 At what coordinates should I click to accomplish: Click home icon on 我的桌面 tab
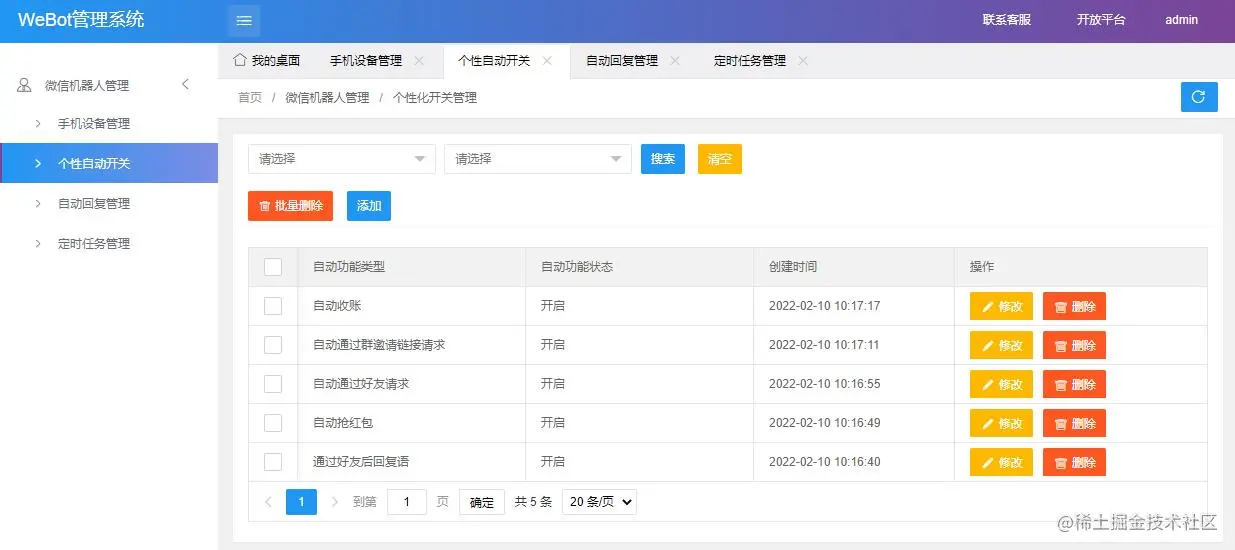click(239, 60)
